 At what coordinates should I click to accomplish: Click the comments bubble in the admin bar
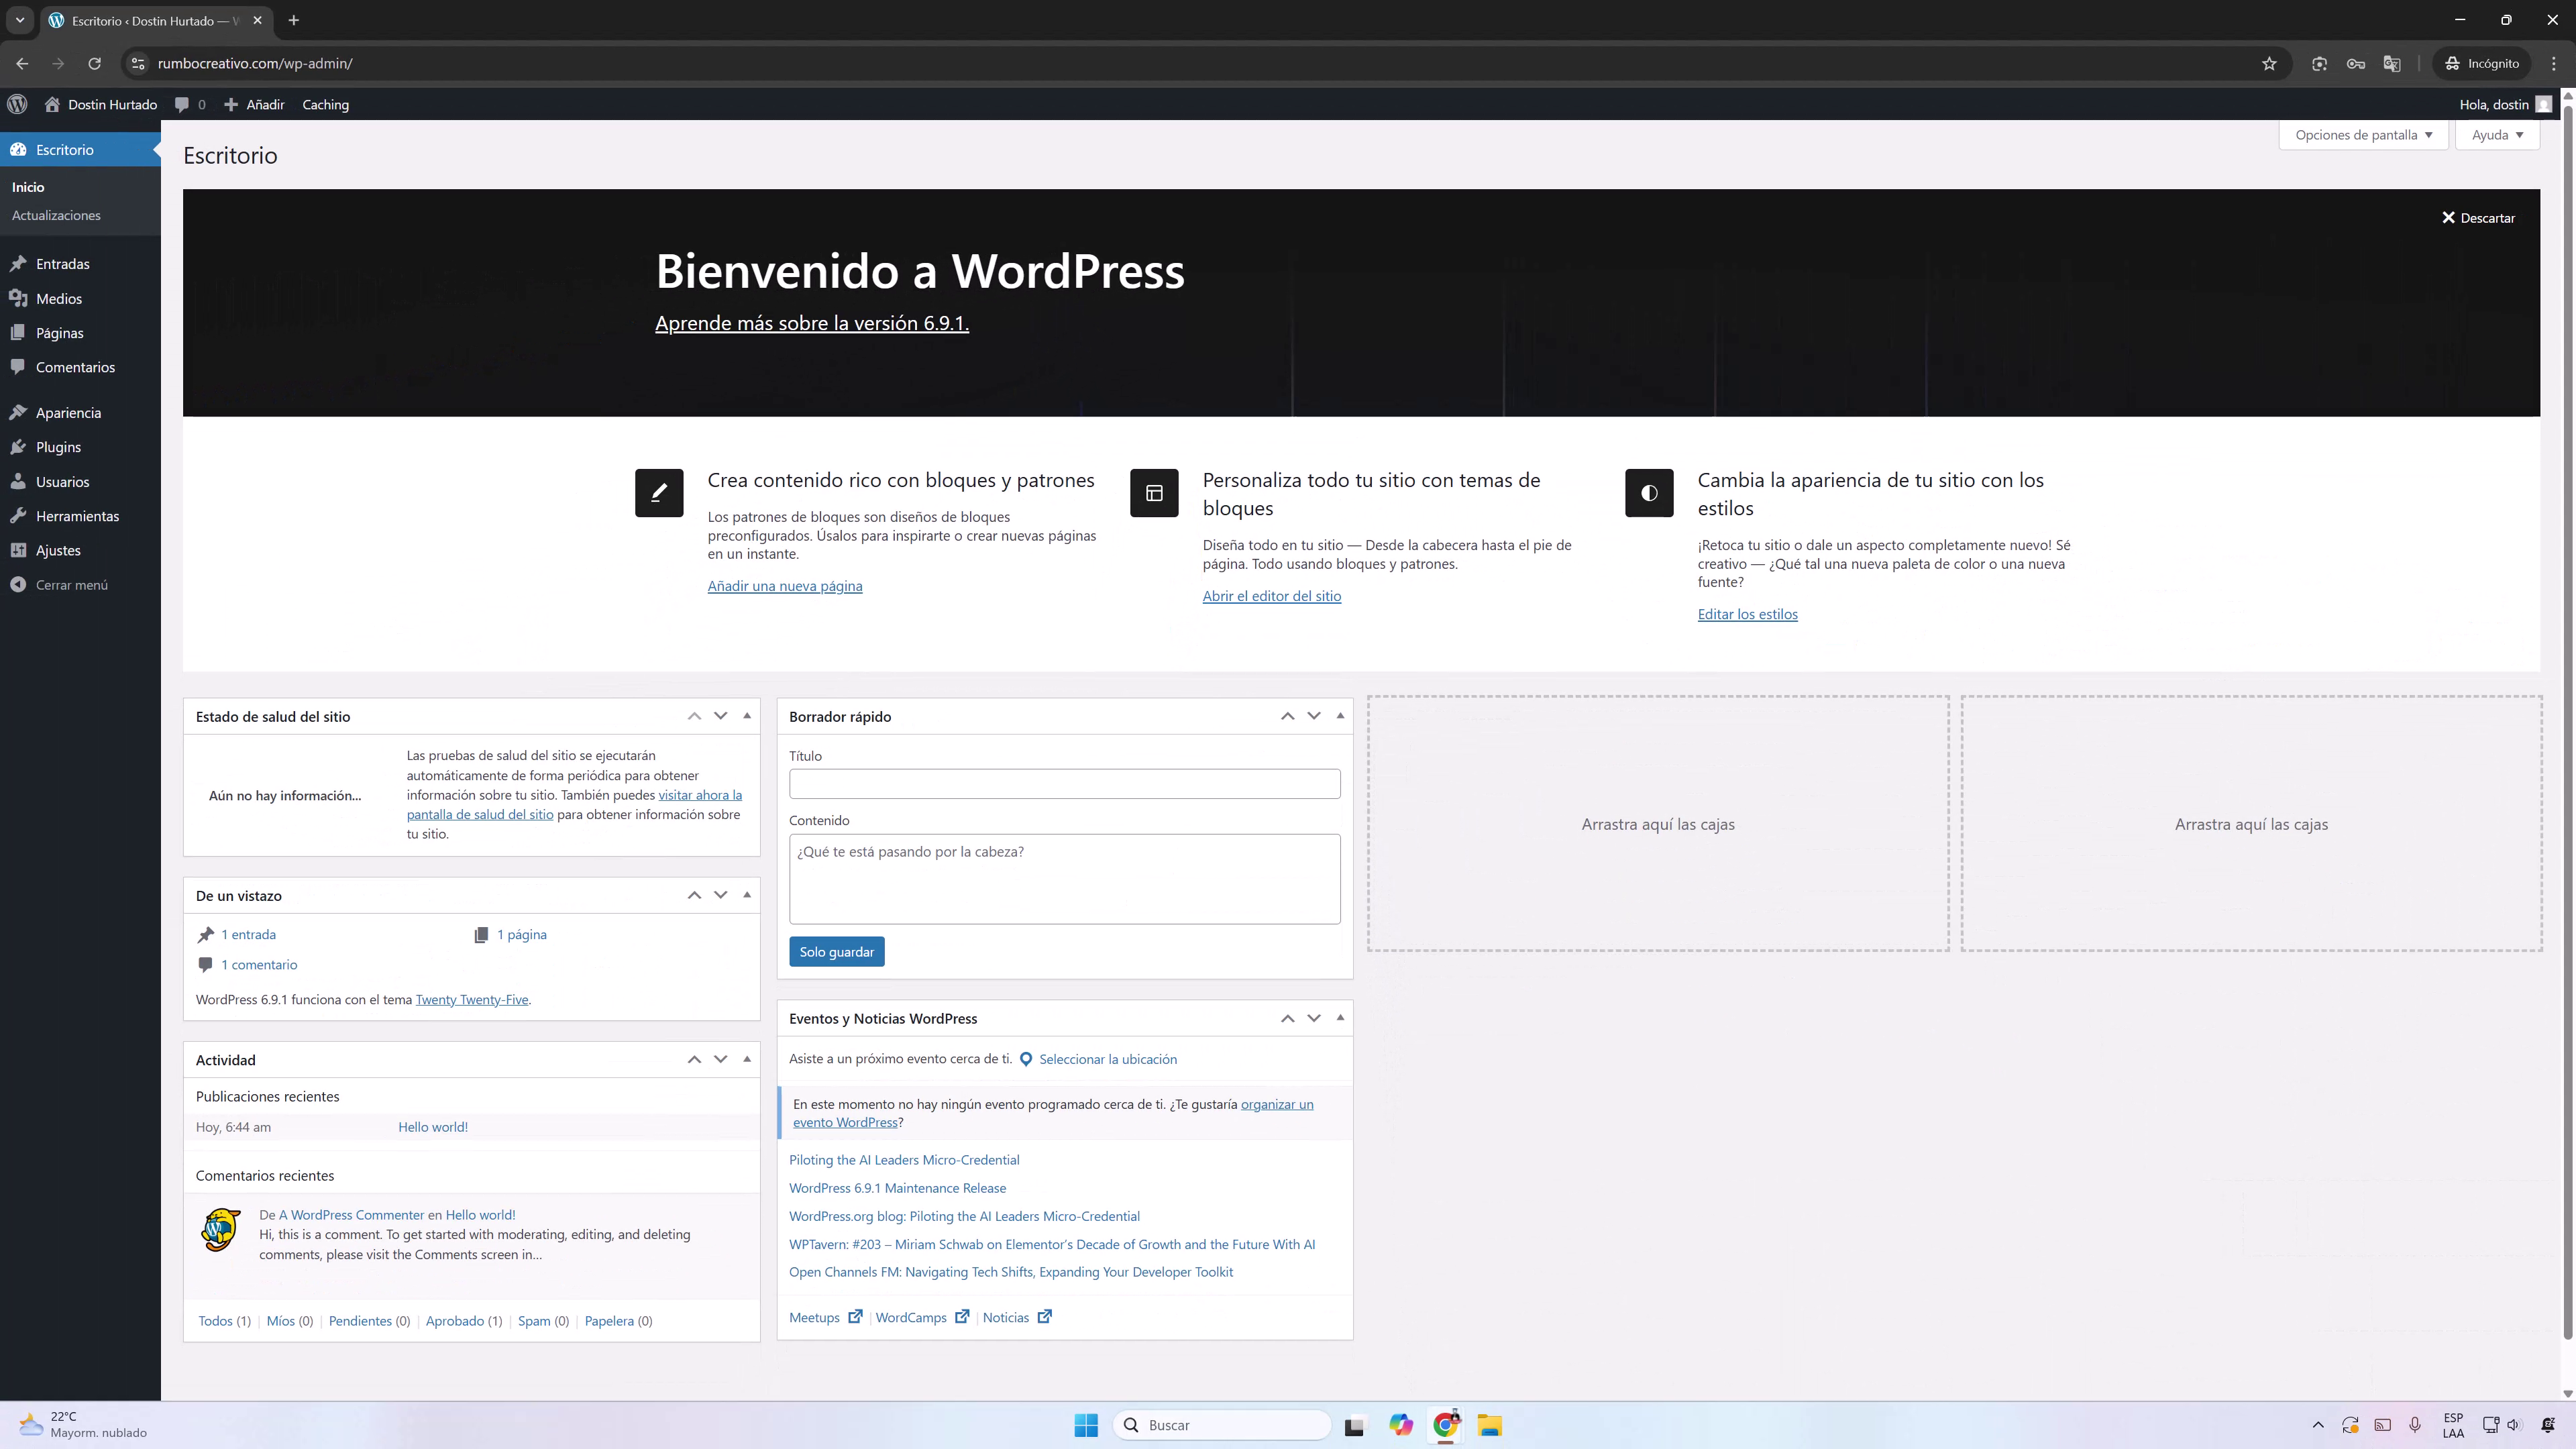183,104
